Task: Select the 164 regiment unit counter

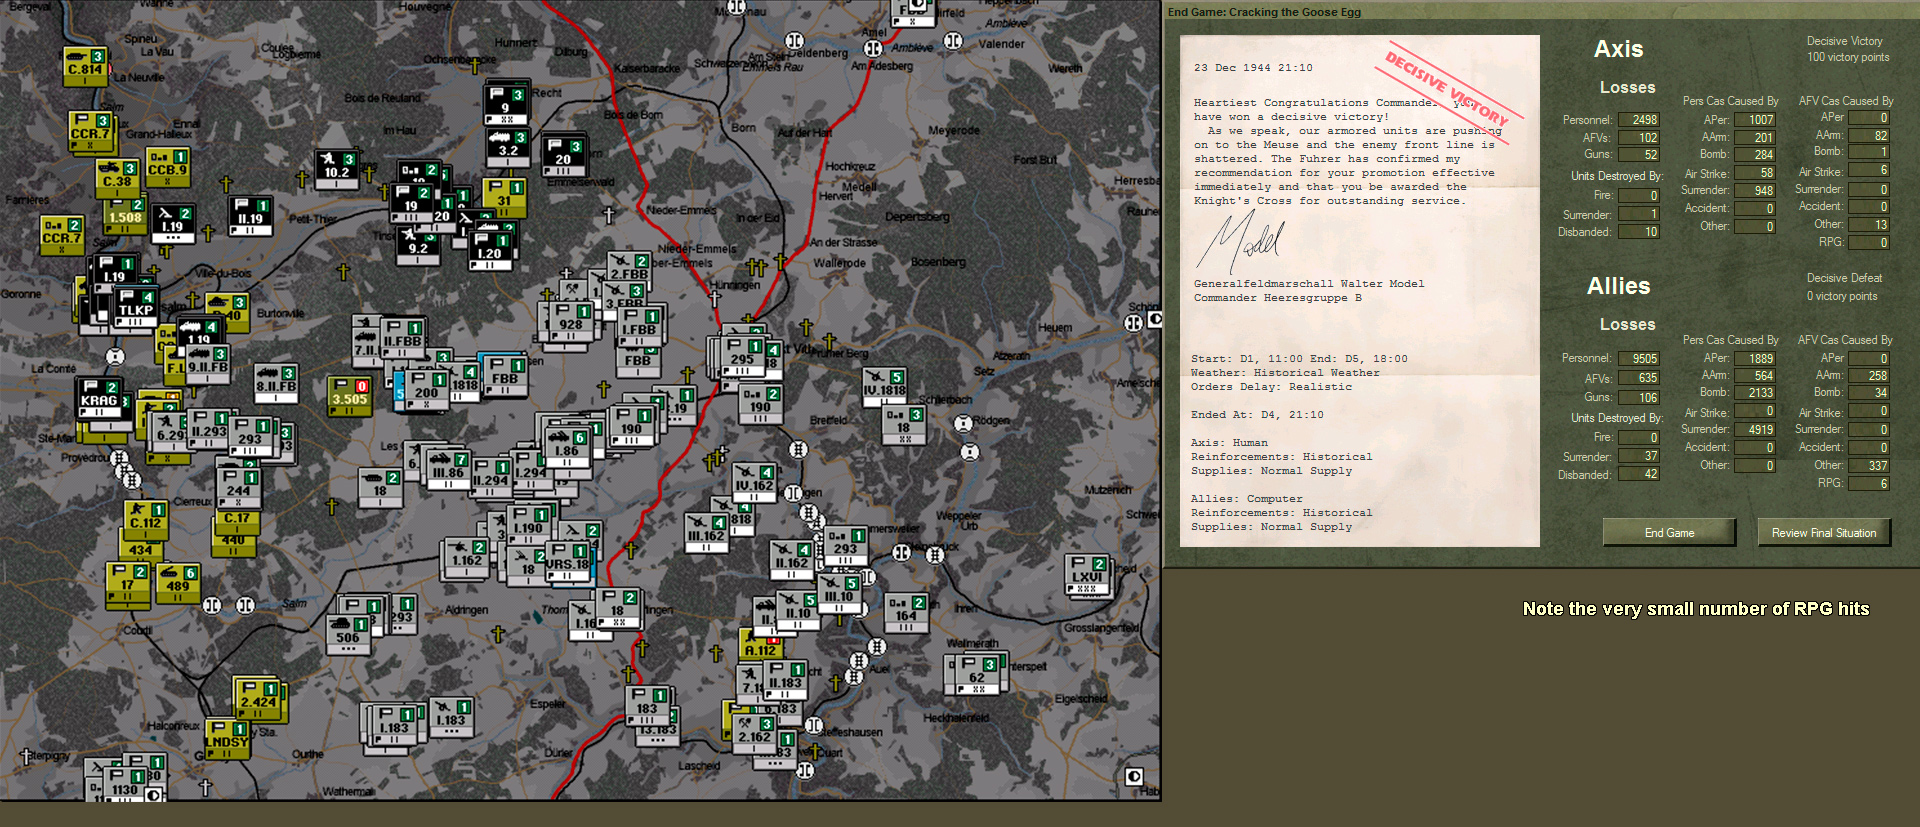Action: [x=906, y=612]
